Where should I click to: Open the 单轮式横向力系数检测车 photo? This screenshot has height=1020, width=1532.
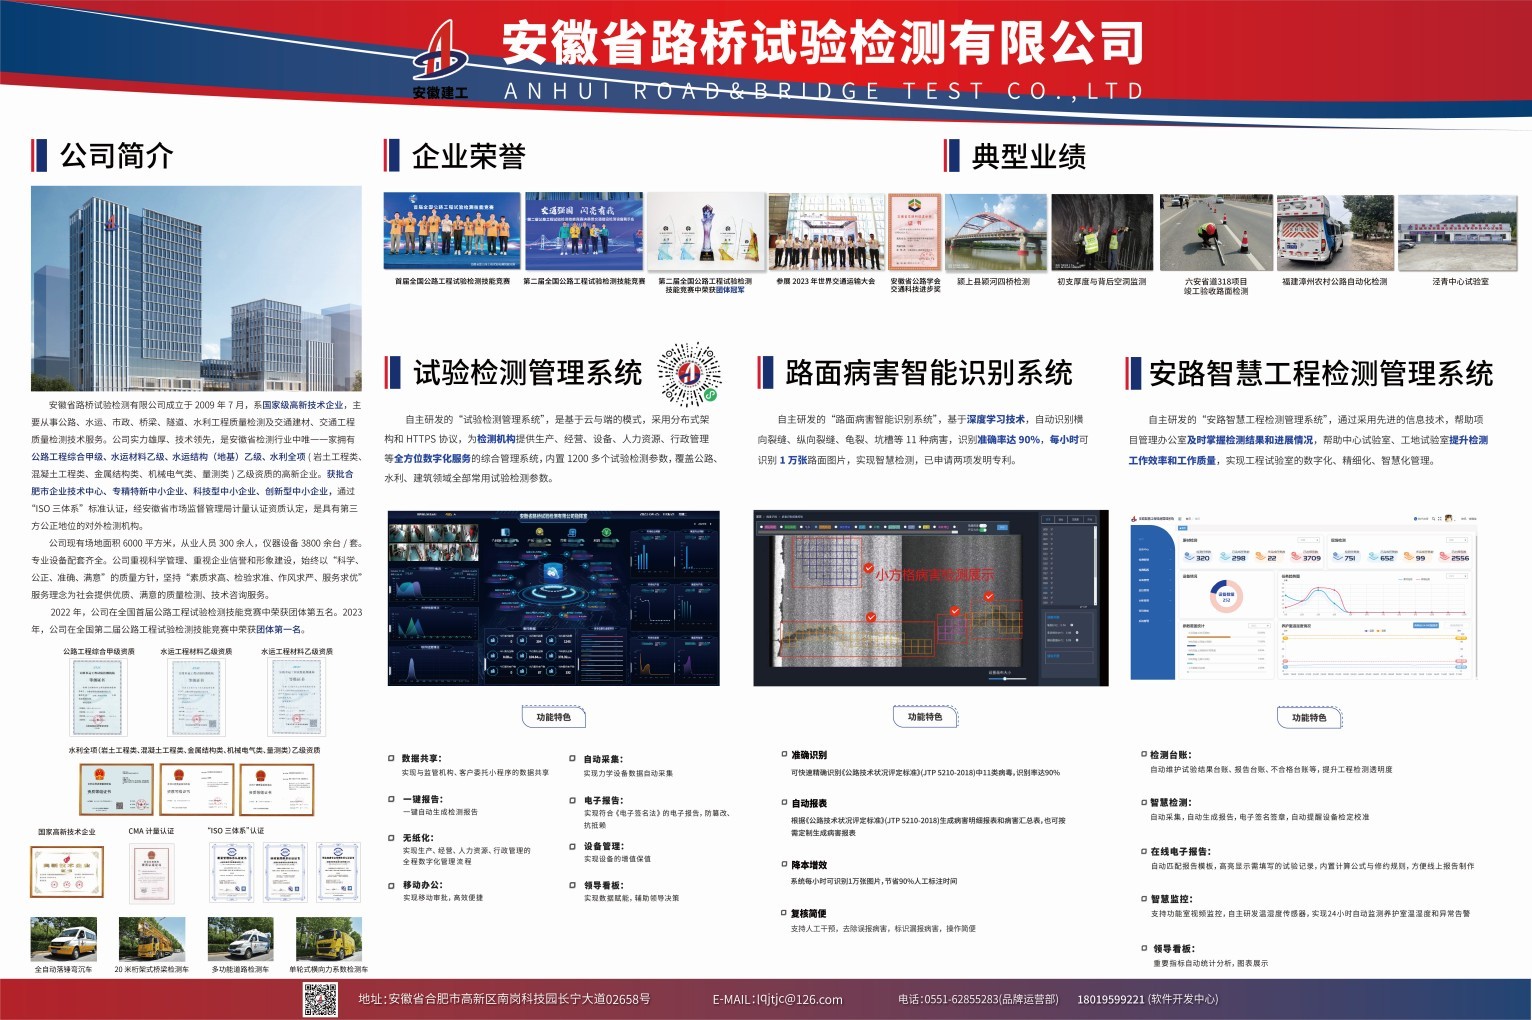329,939
